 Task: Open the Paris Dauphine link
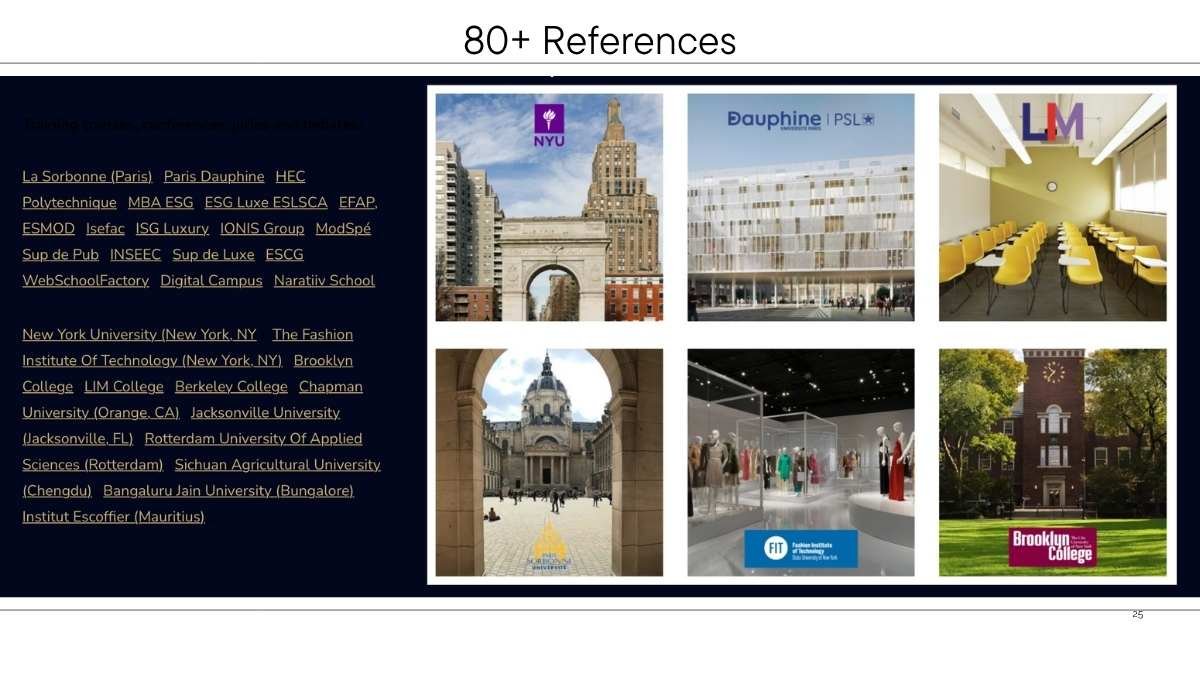tap(214, 177)
